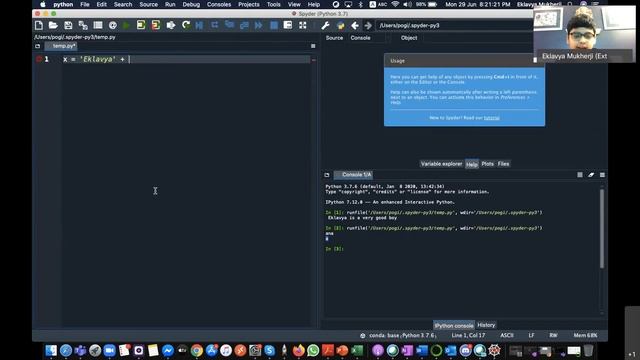640x360 pixels.
Task: Click the editor browse tabs icon beside temp.py
Action: 38,46
